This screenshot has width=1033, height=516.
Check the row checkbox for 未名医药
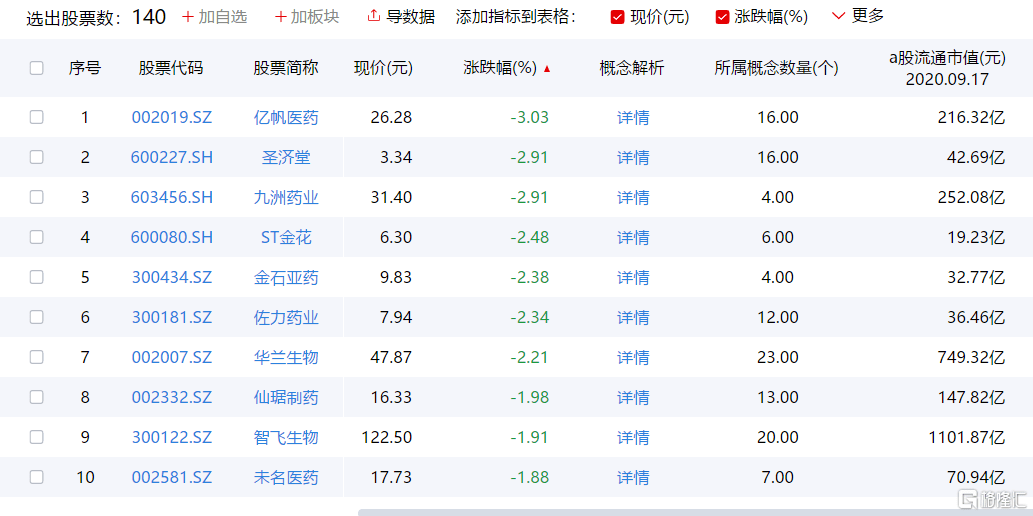tap(36, 476)
